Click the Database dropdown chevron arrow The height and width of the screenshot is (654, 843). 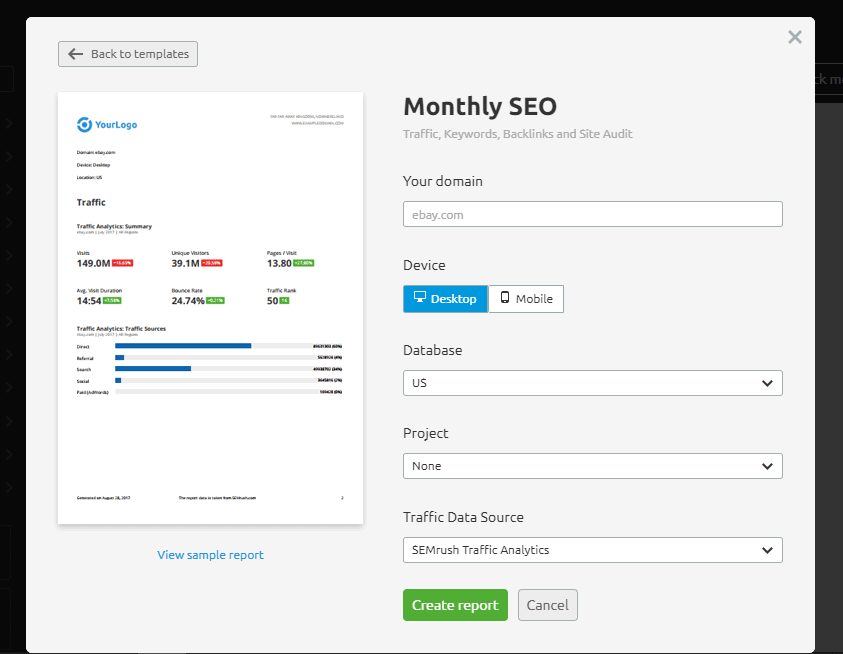[766, 383]
